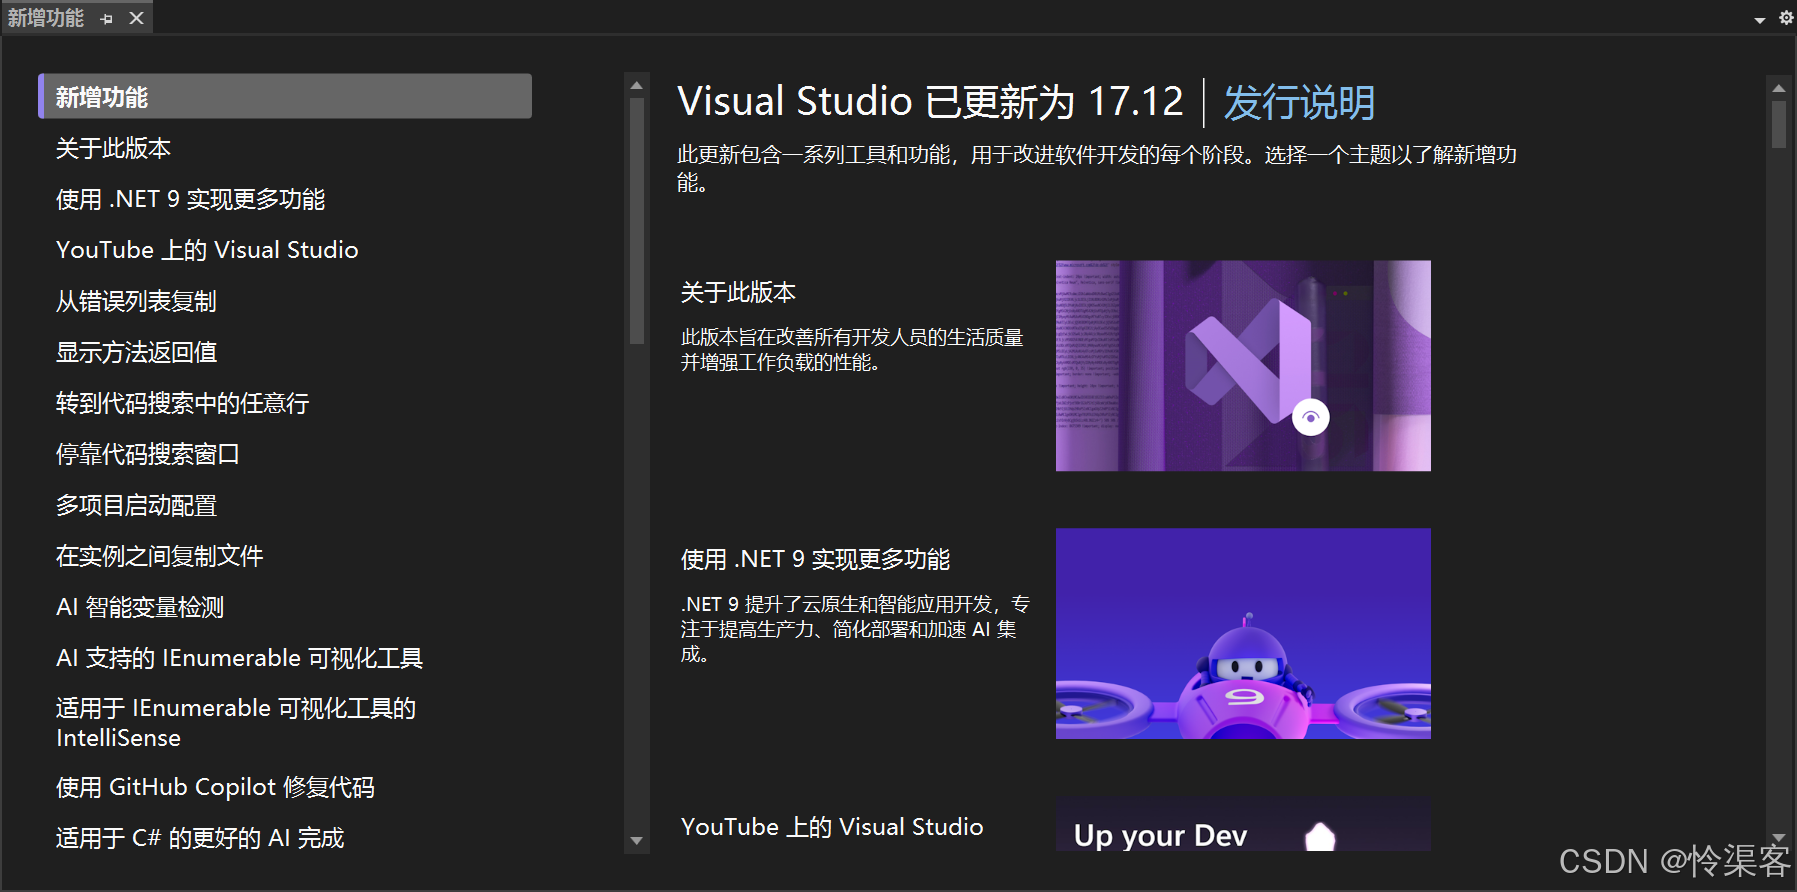Select 适用于 IEnumerable 可视化工具的 IntelliSense

point(236,723)
